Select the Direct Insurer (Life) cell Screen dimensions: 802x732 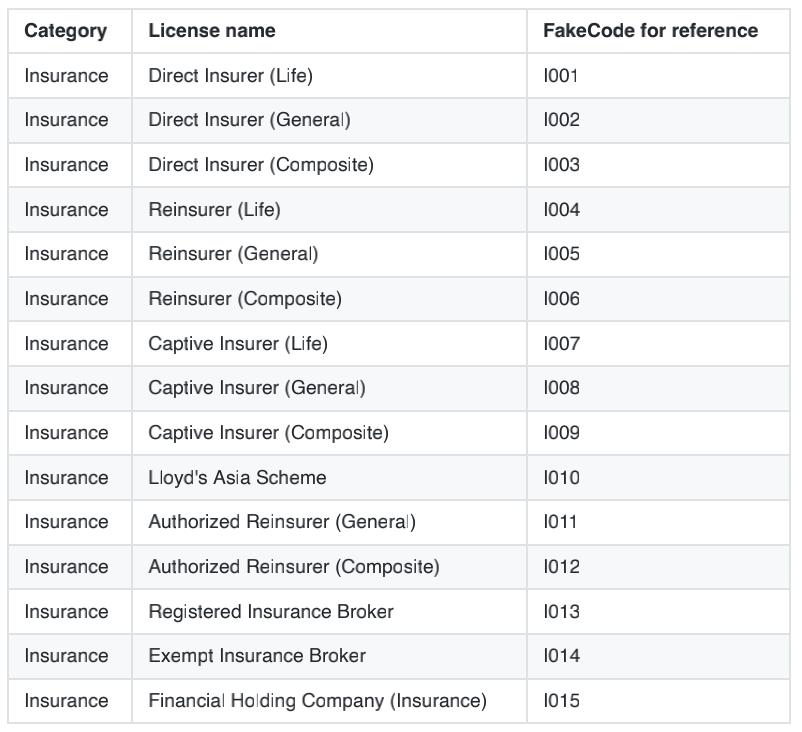[230, 76]
